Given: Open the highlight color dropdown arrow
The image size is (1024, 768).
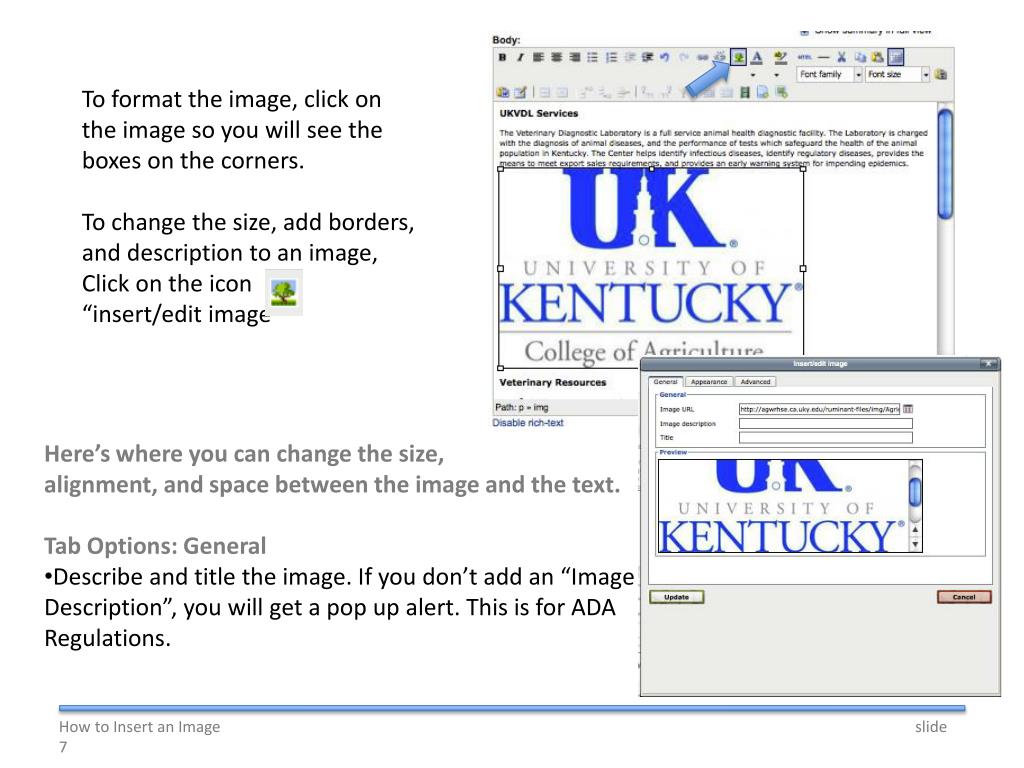Looking at the screenshot, I should tap(776, 75).
